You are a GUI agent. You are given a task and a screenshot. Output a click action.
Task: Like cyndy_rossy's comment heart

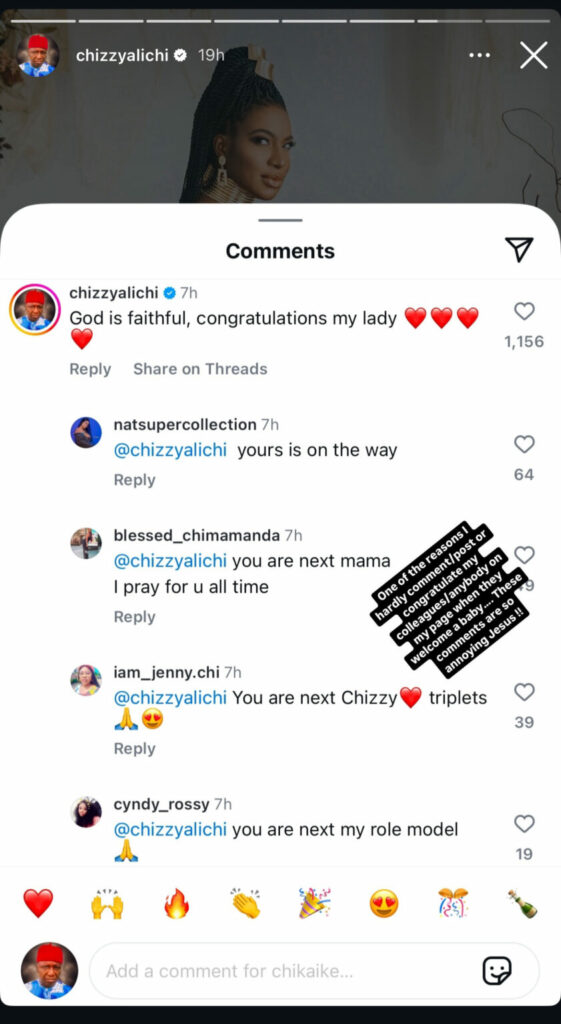tap(524, 824)
